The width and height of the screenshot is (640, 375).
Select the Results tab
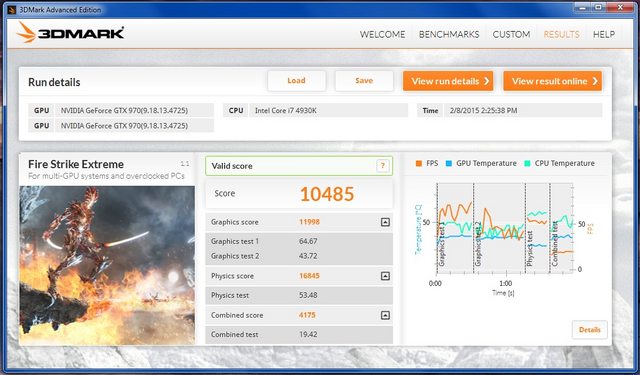click(x=562, y=34)
